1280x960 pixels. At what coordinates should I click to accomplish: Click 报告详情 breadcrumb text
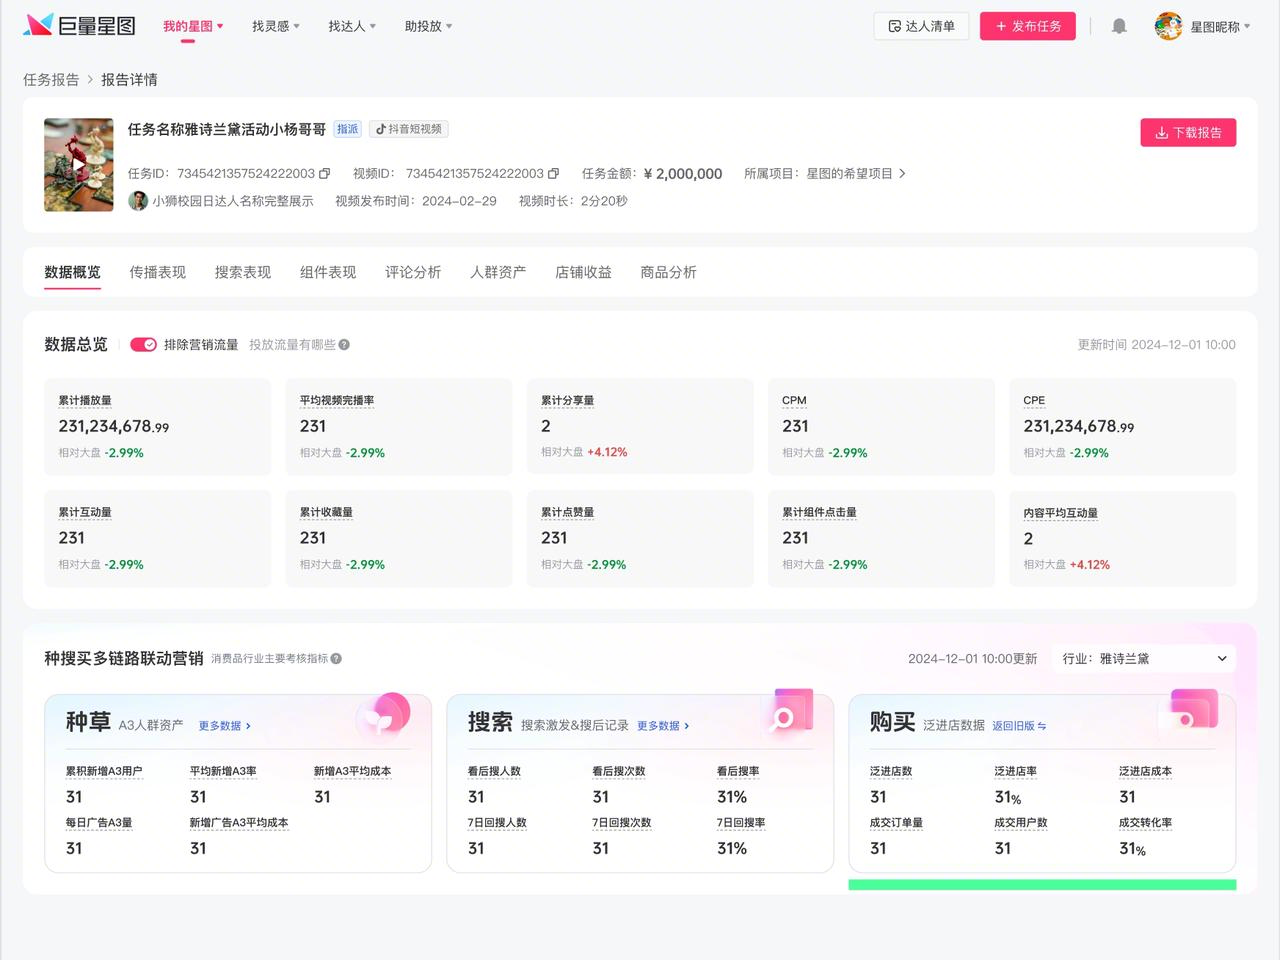point(129,80)
